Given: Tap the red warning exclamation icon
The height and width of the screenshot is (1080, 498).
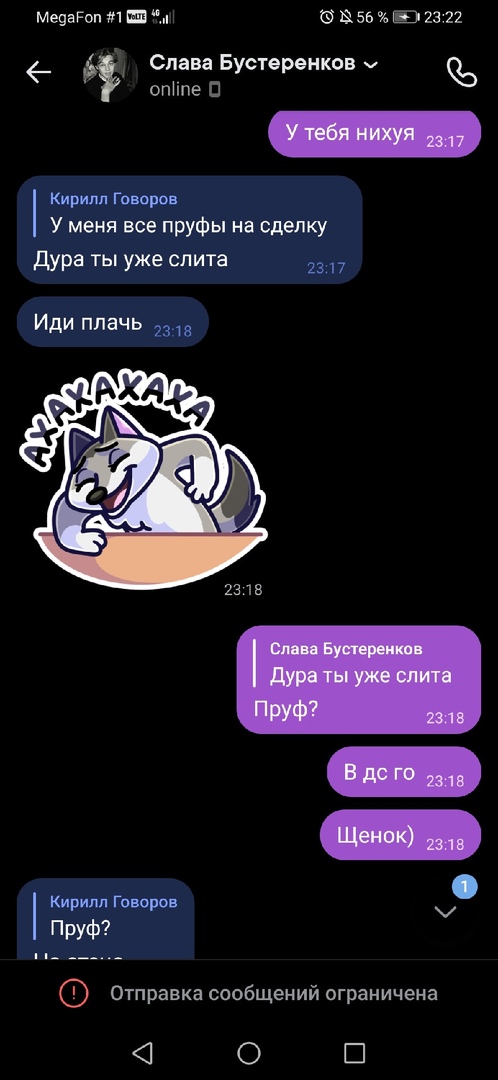Looking at the screenshot, I should (x=73, y=993).
